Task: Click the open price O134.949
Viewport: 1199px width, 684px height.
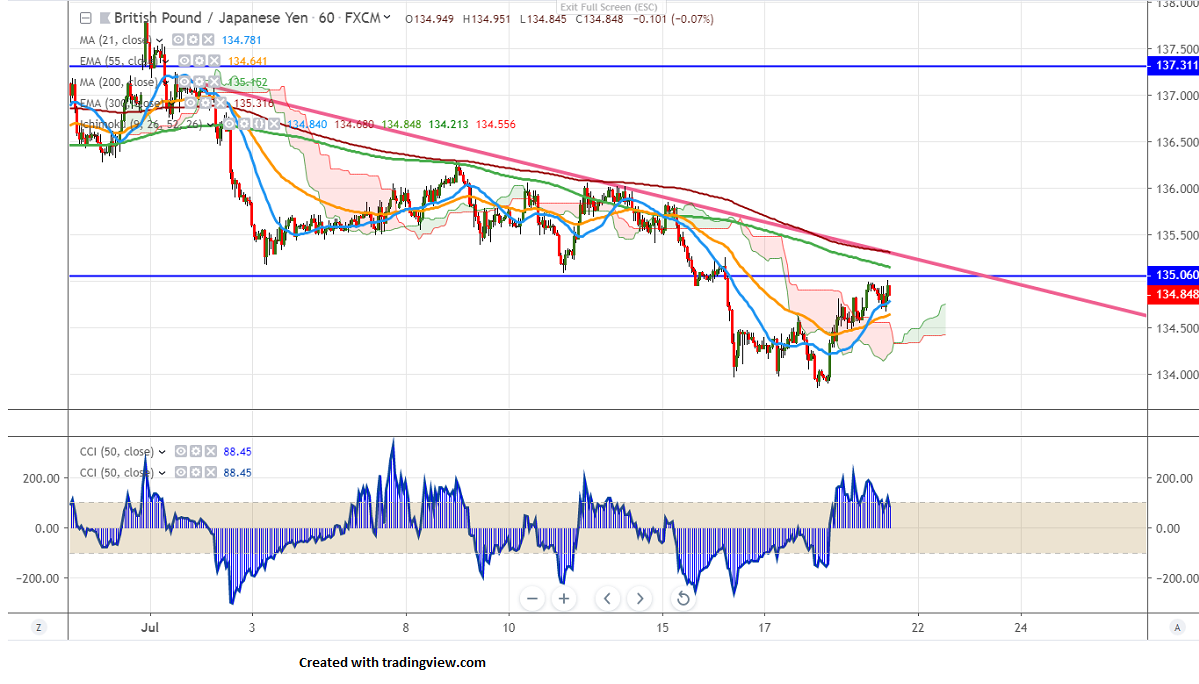Action: click(430, 19)
